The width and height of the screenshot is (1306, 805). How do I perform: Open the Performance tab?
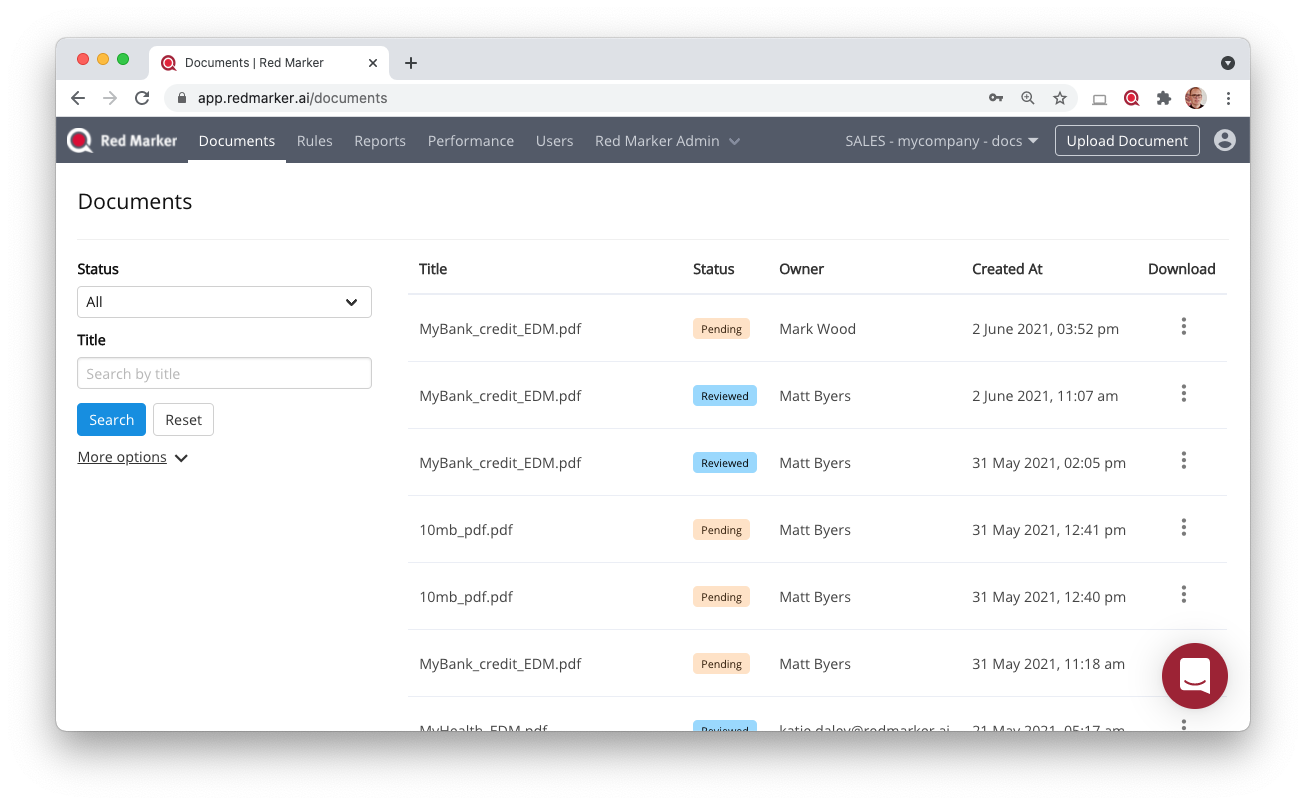[471, 141]
